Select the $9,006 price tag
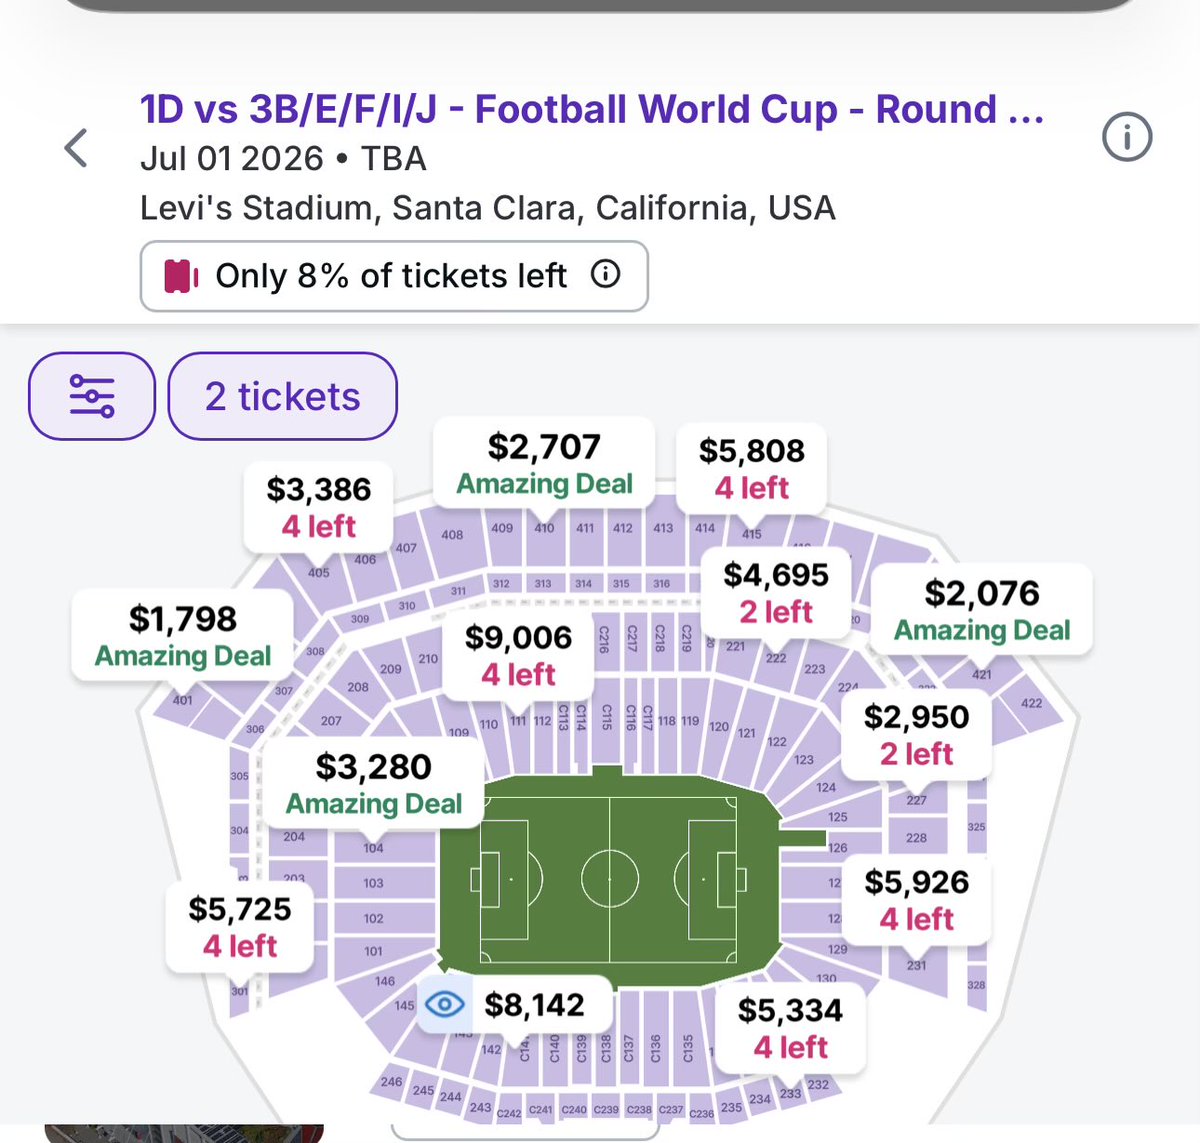Screen dimensions: 1200x1143 pos(518,655)
